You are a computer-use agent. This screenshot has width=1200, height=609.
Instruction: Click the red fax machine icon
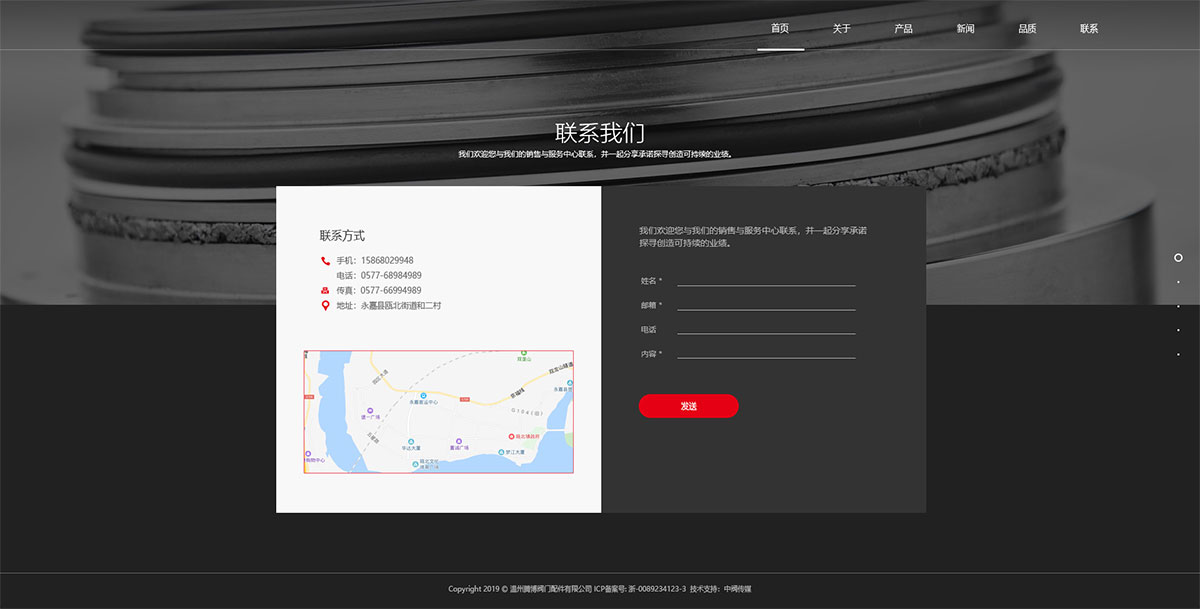325,291
